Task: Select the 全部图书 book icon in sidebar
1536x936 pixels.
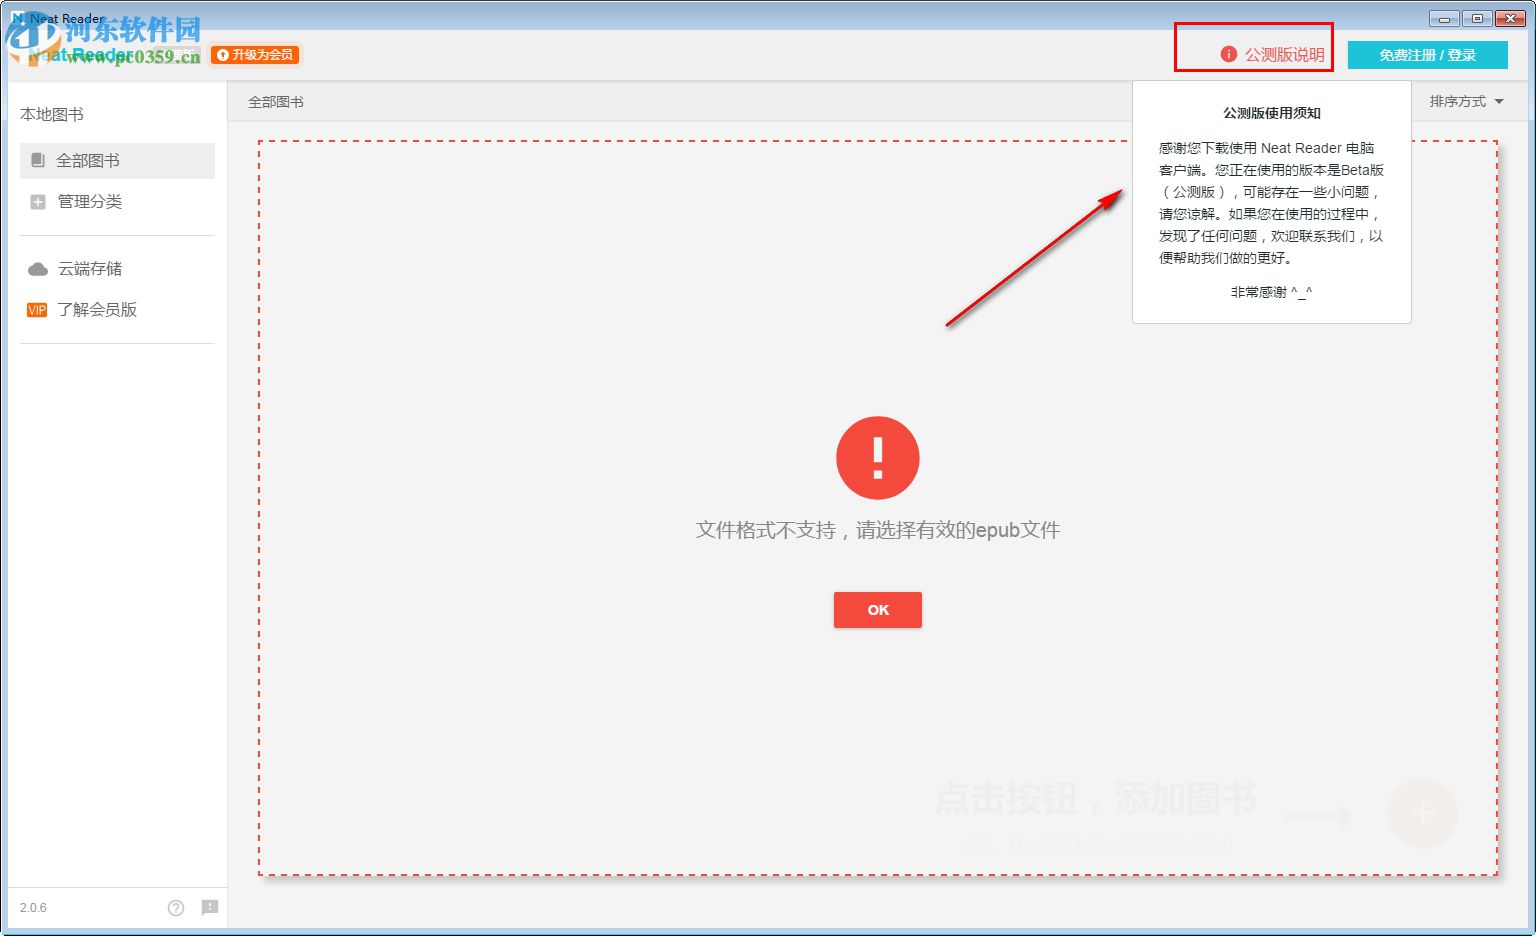Action: [38, 160]
